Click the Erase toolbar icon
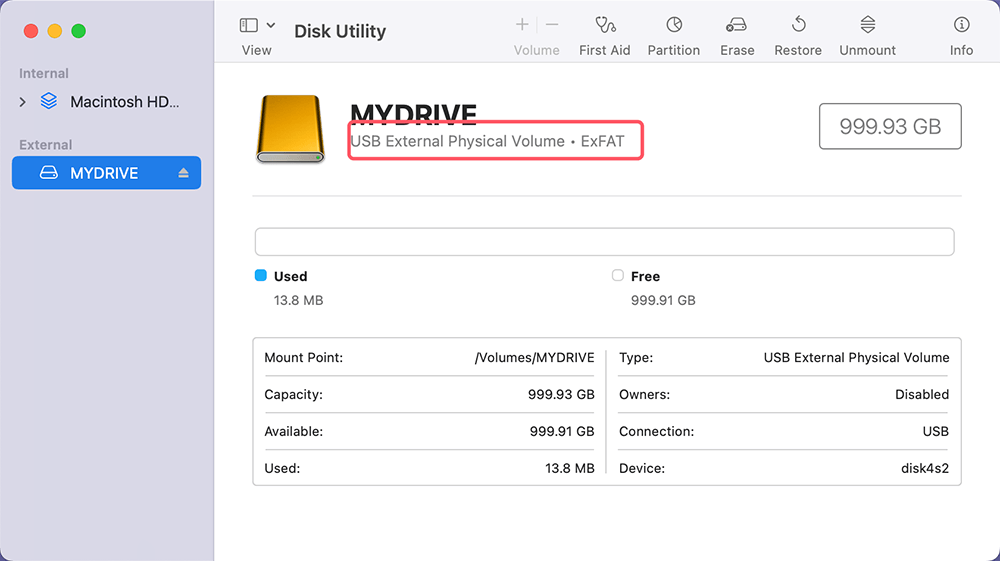Image resolution: width=1000 pixels, height=561 pixels. (737, 26)
